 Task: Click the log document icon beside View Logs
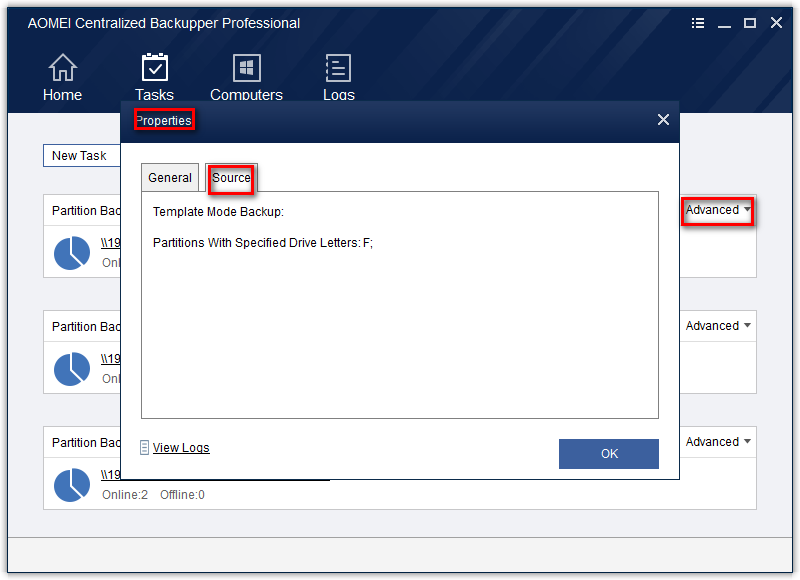click(x=144, y=447)
